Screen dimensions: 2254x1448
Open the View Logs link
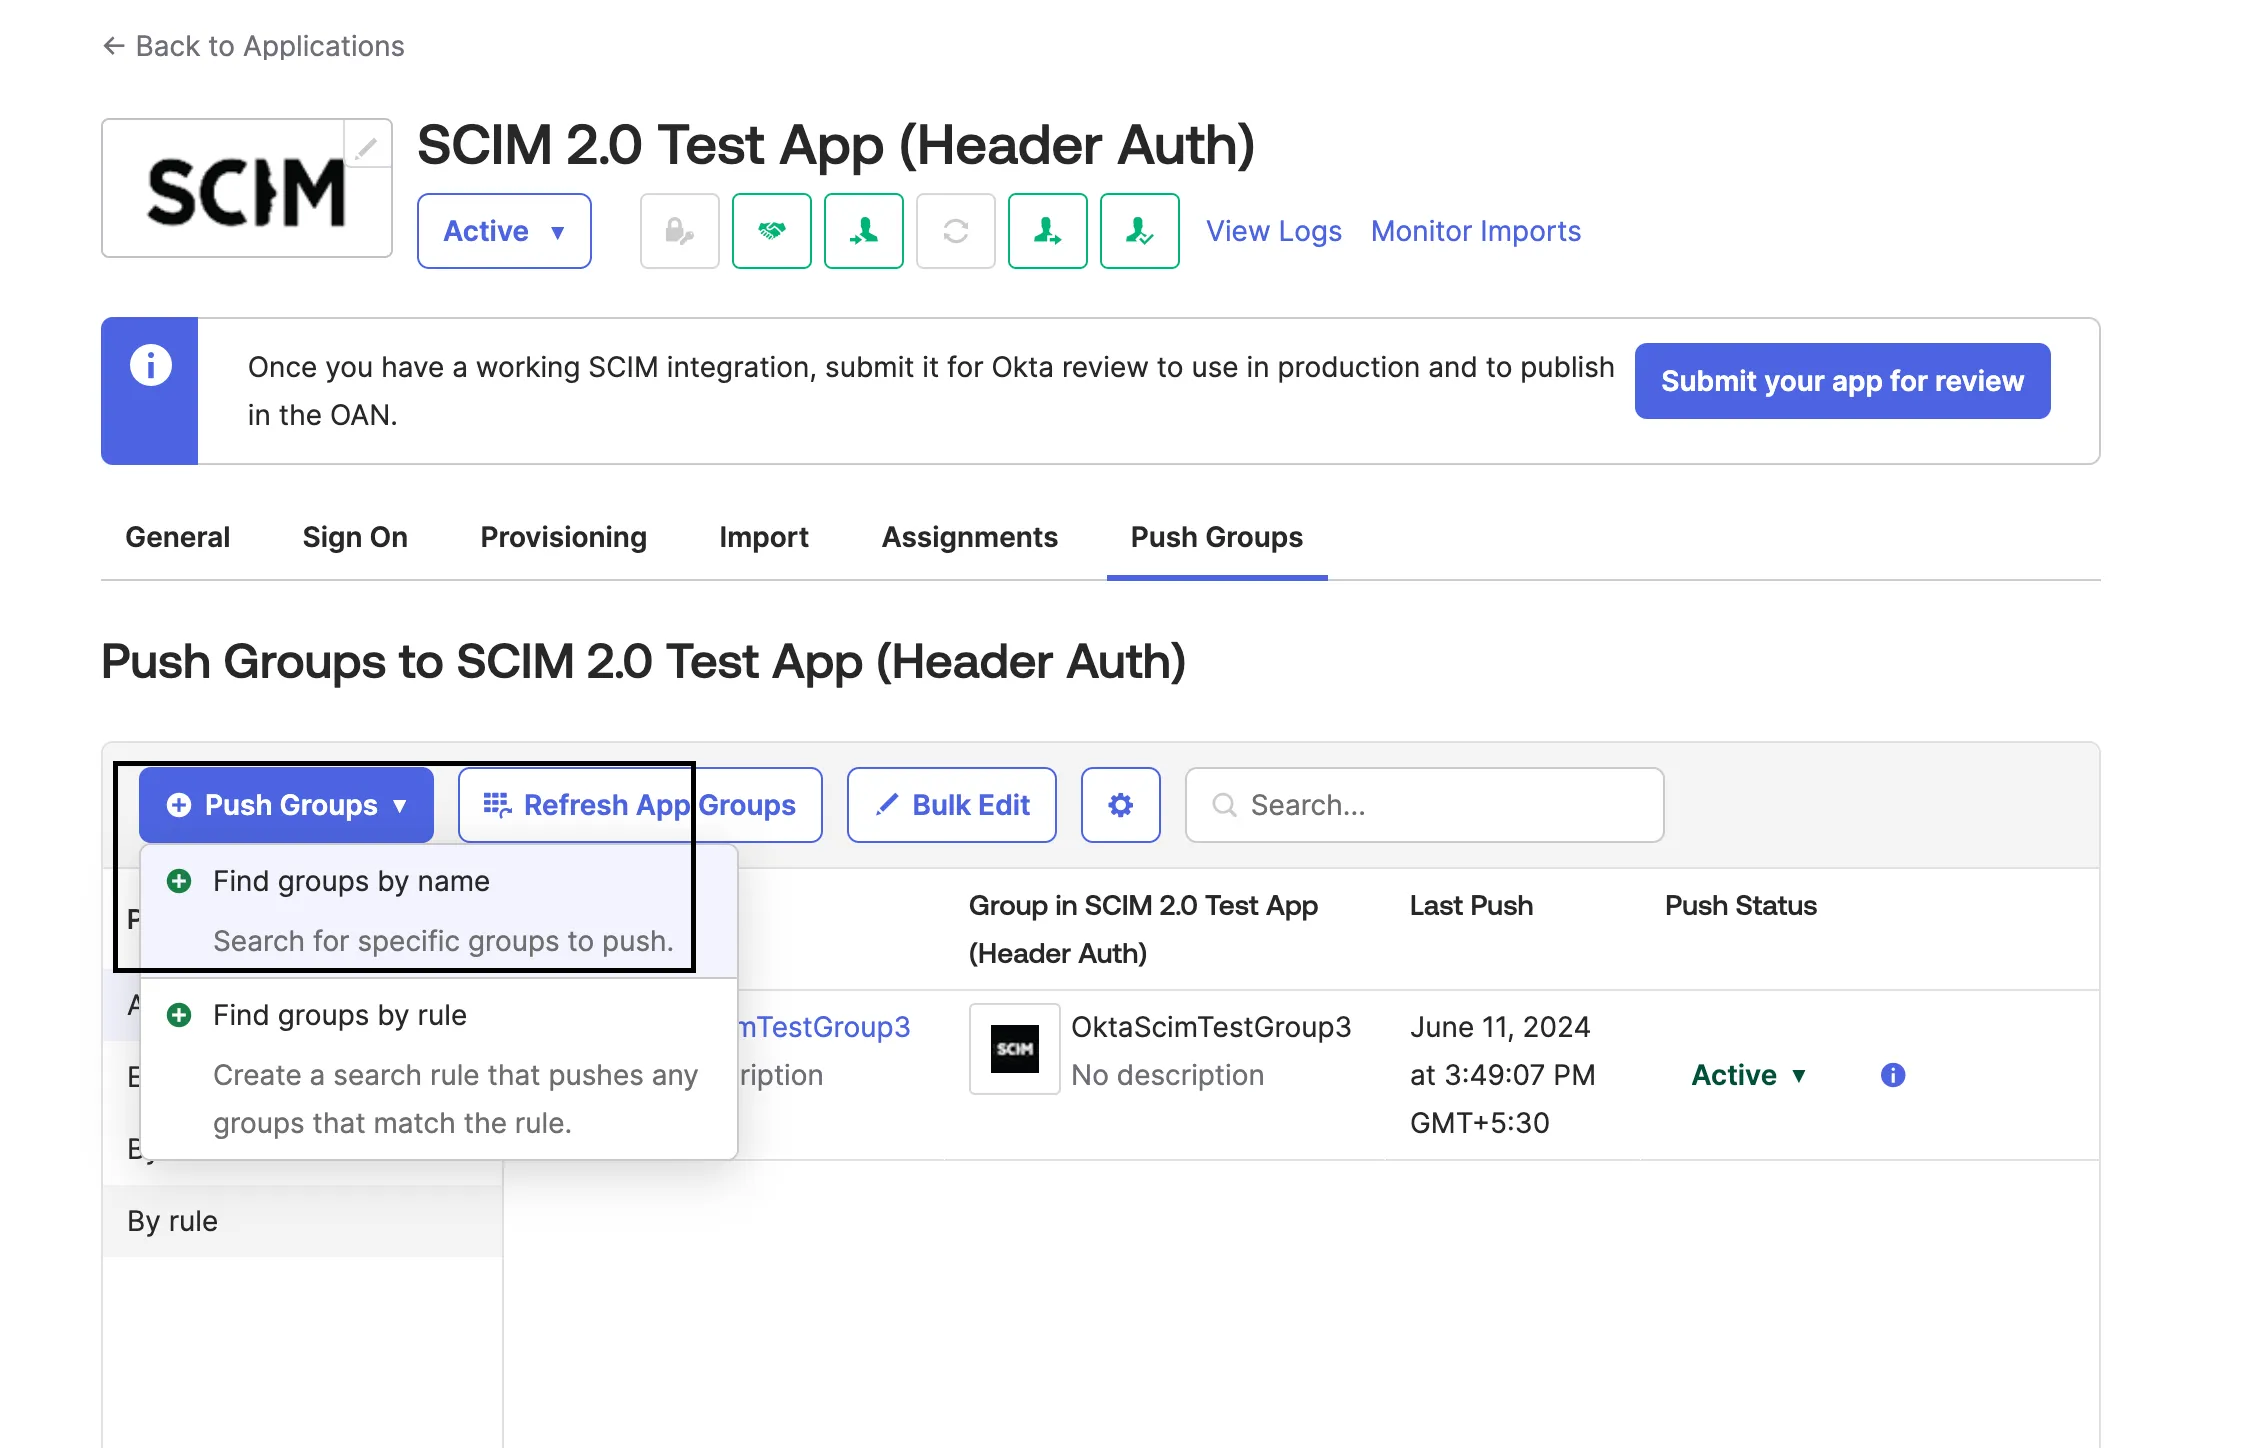tap(1274, 231)
